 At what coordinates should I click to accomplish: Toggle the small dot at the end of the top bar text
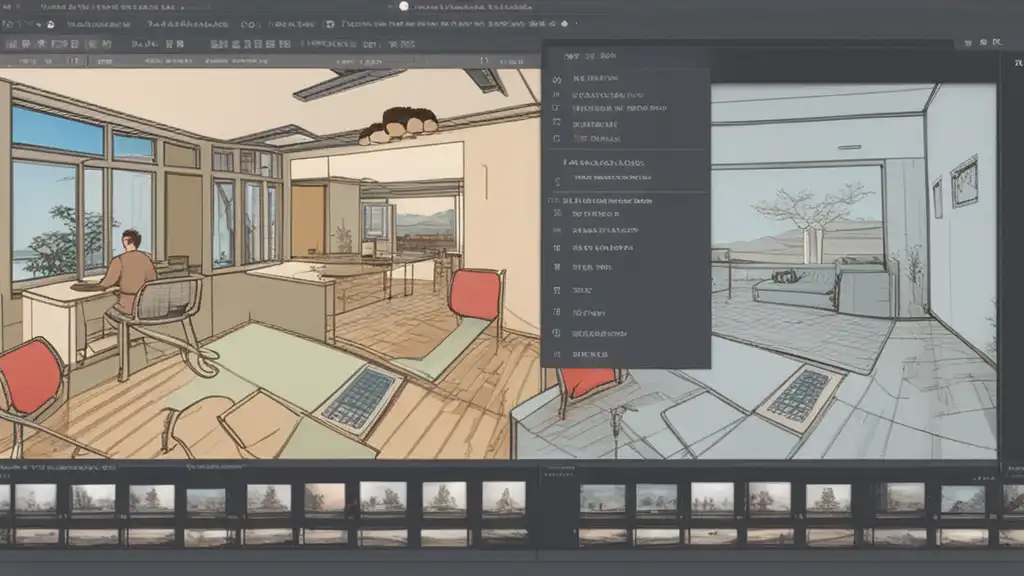pyautogui.click(x=564, y=22)
